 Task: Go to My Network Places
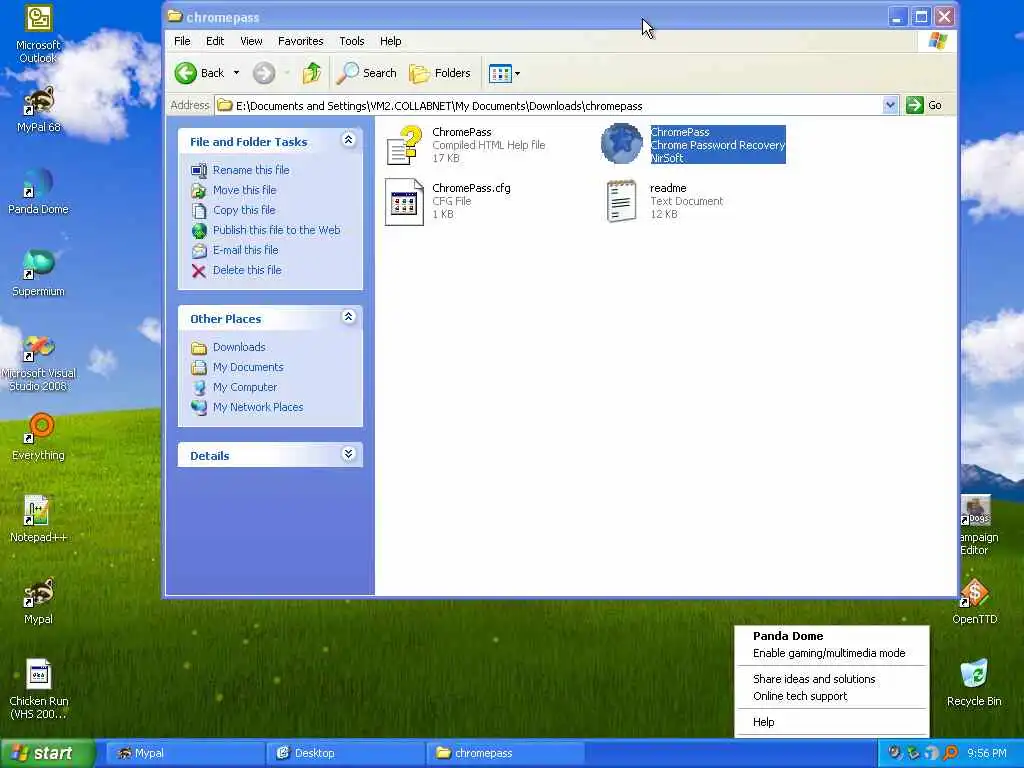(x=258, y=407)
